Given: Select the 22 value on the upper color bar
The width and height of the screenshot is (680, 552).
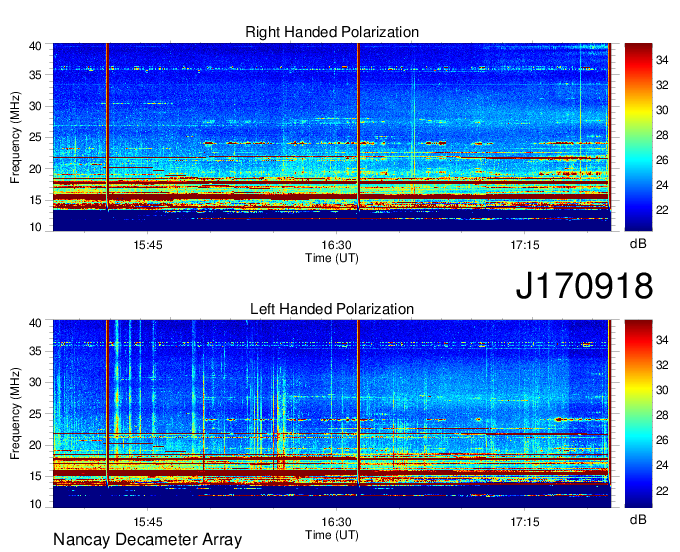Looking at the screenshot, I should 662,211.
